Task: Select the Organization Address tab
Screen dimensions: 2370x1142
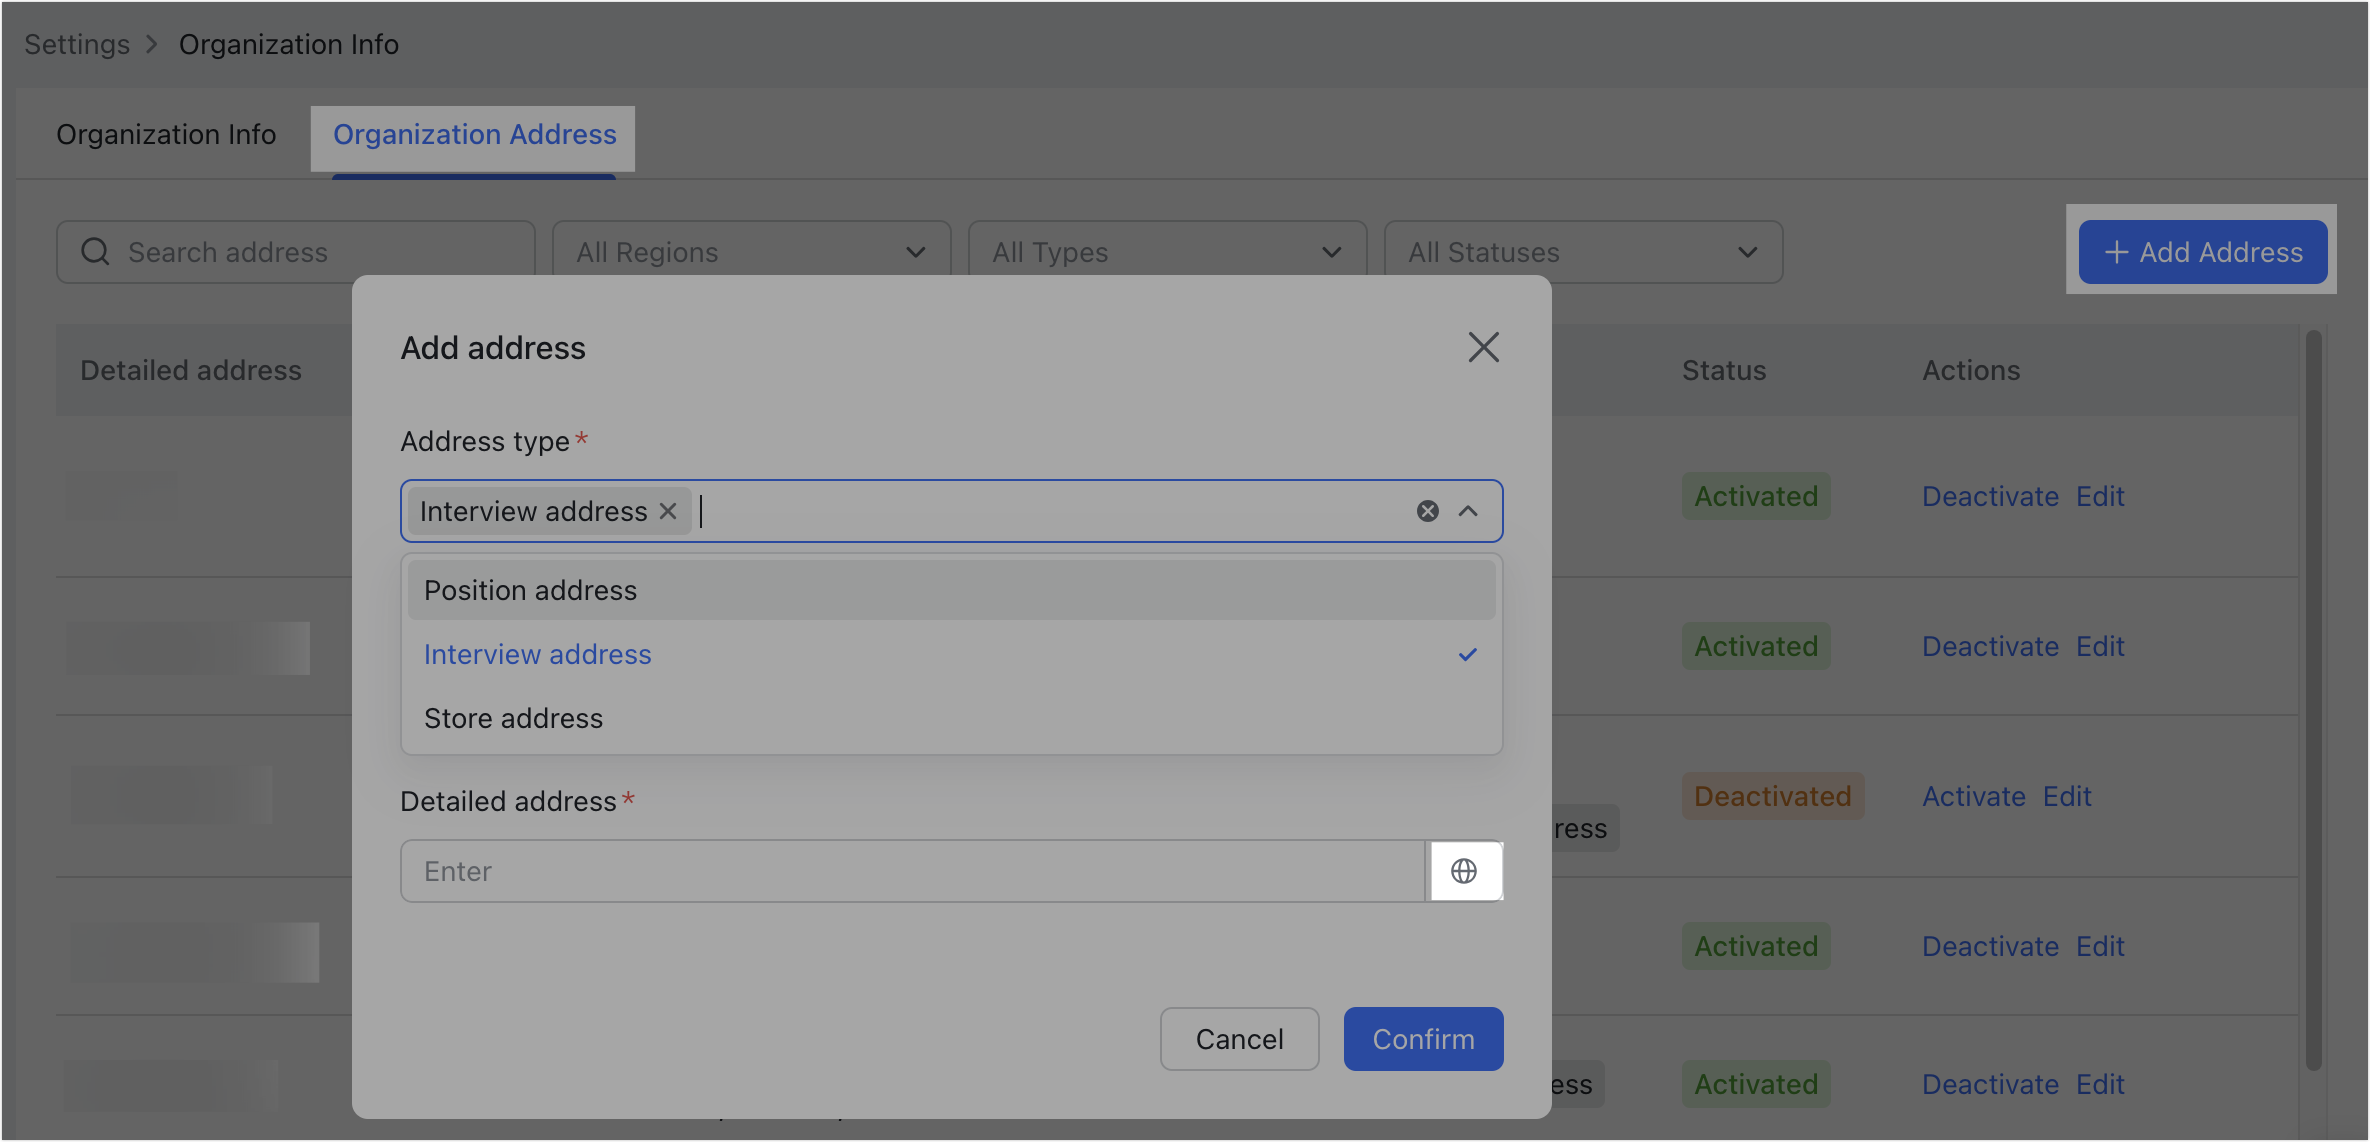Action: click(x=474, y=135)
